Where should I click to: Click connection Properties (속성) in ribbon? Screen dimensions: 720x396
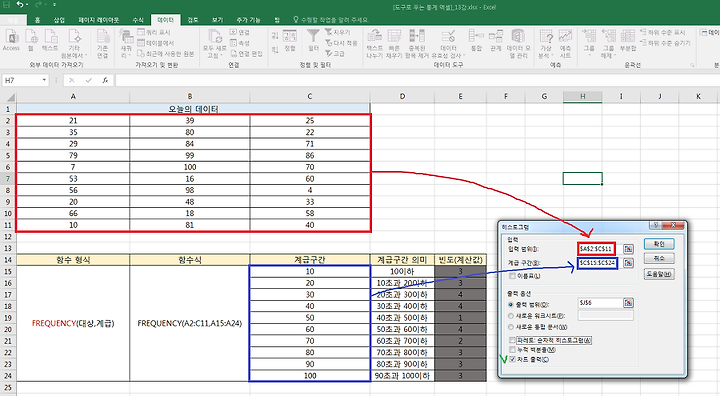click(x=240, y=43)
